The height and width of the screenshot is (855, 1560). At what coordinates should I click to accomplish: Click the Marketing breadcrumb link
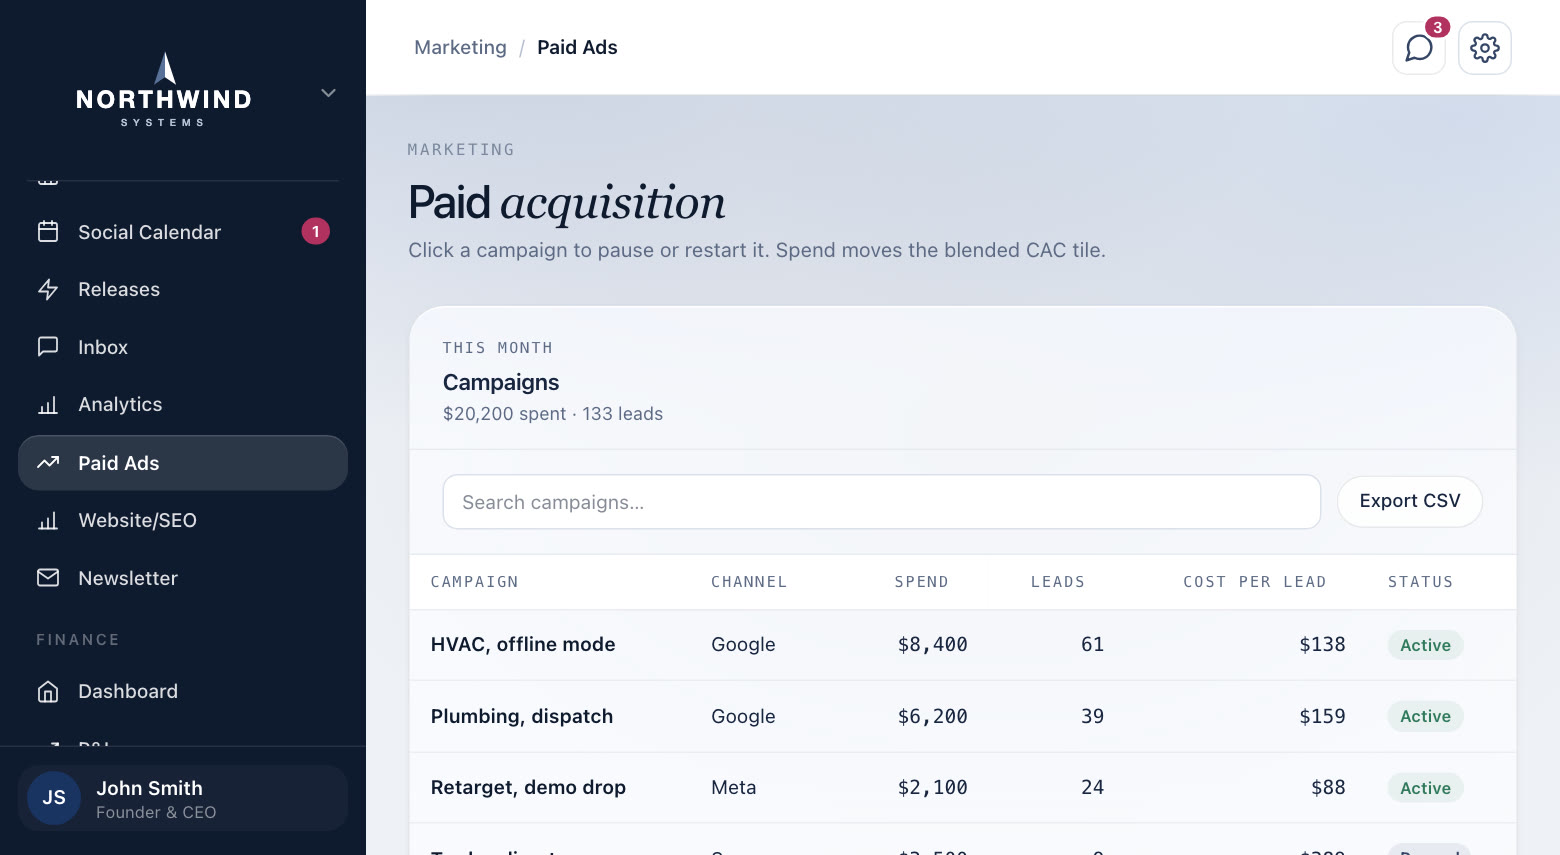[460, 48]
